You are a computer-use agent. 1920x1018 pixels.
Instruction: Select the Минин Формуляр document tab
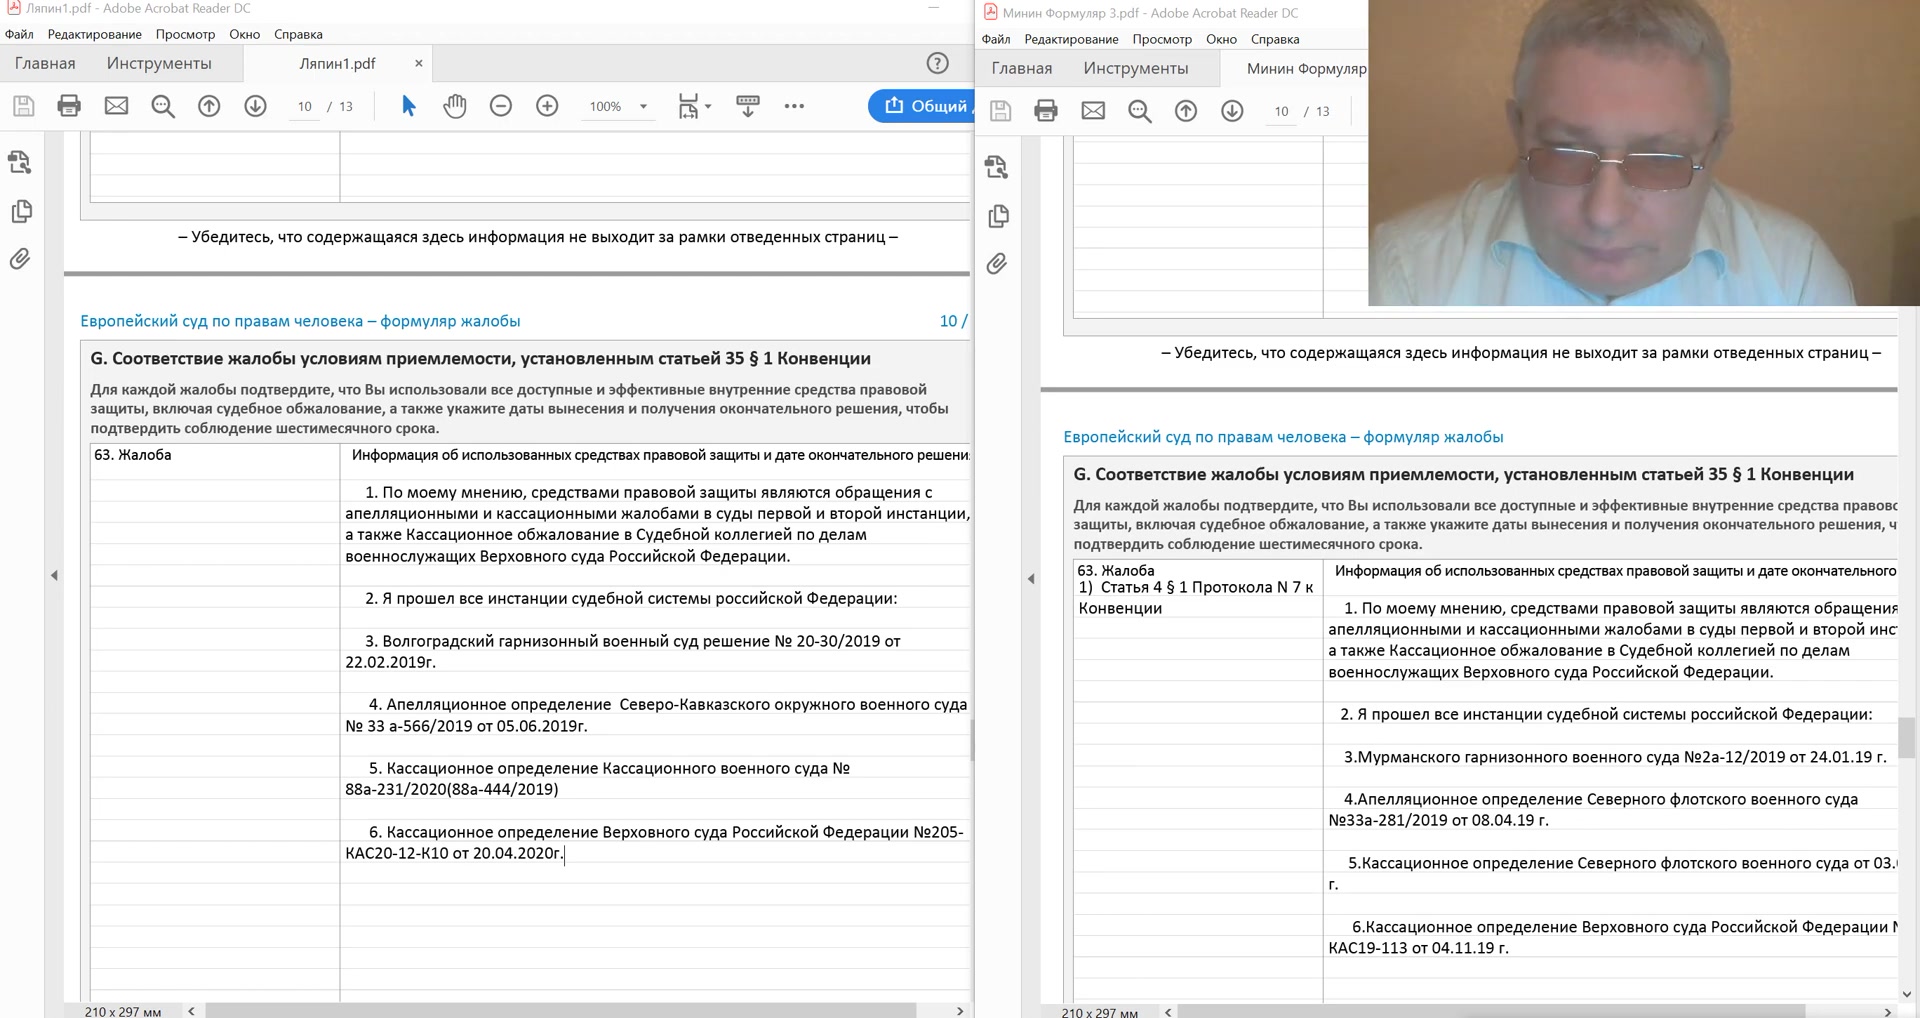1306,68
